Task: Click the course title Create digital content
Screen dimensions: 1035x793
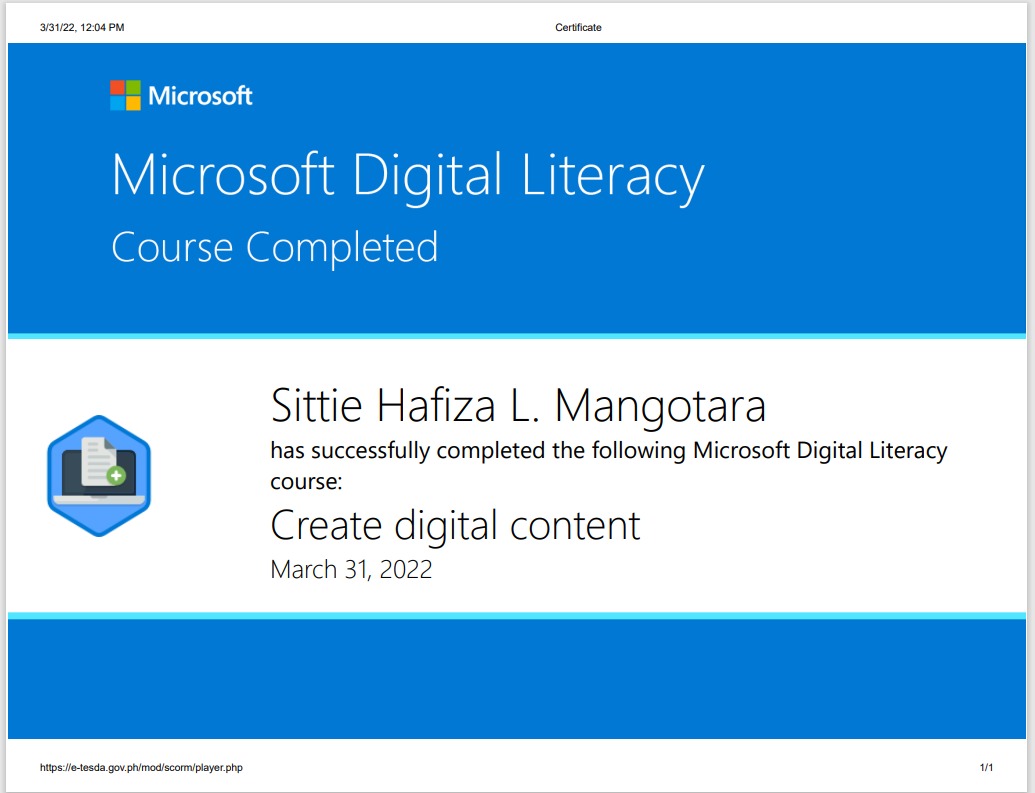Action: pos(455,525)
